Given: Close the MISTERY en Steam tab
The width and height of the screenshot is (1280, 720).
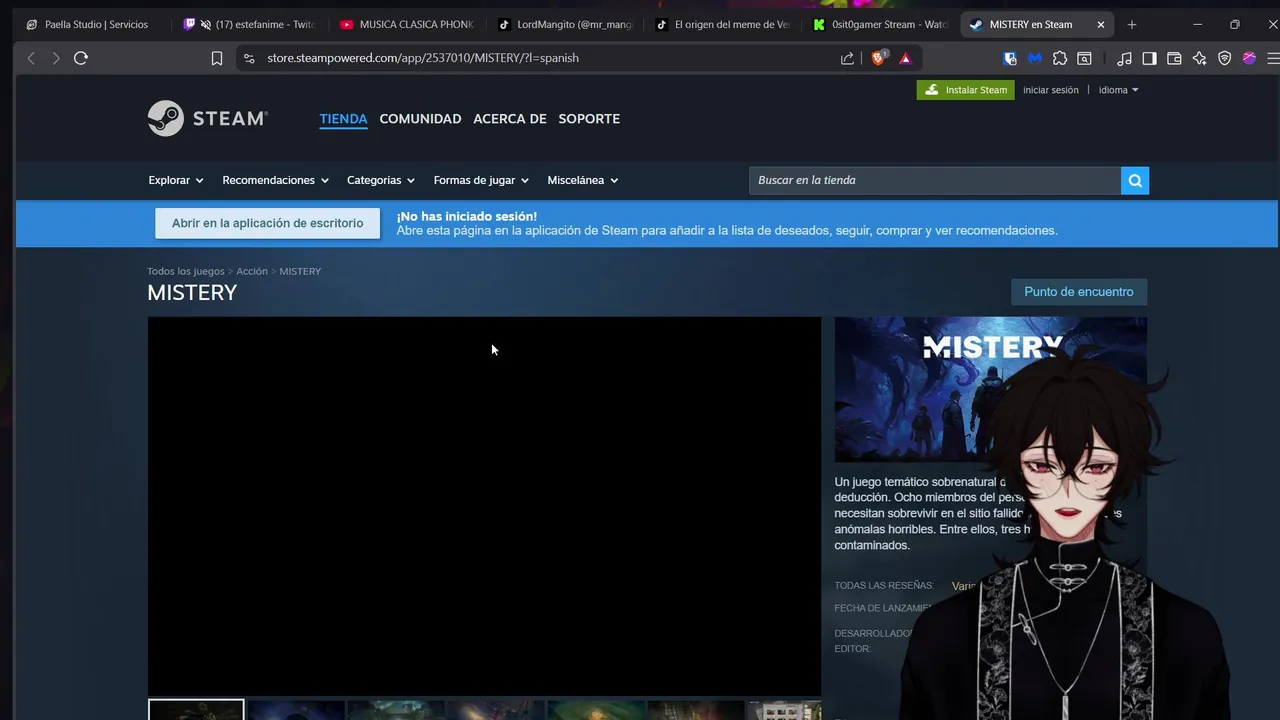Looking at the screenshot, I should click(x=1101, y=24).
